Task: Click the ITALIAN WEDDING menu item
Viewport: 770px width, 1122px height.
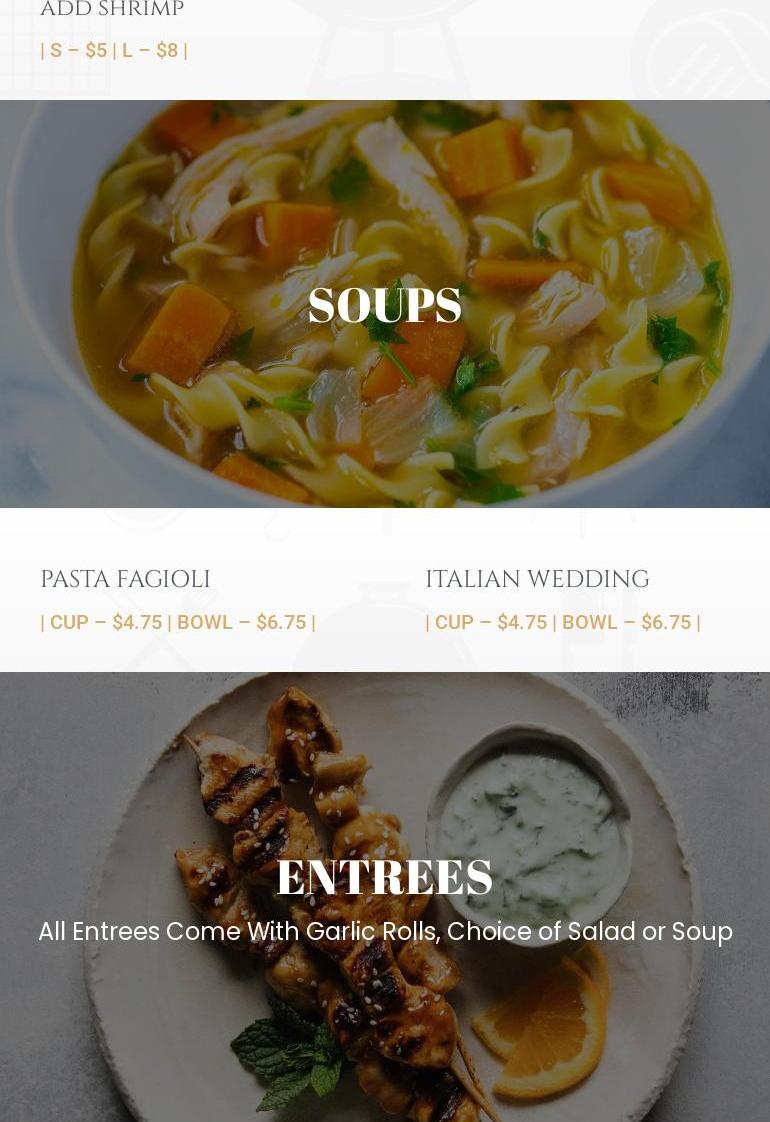Action: point(537,579)
